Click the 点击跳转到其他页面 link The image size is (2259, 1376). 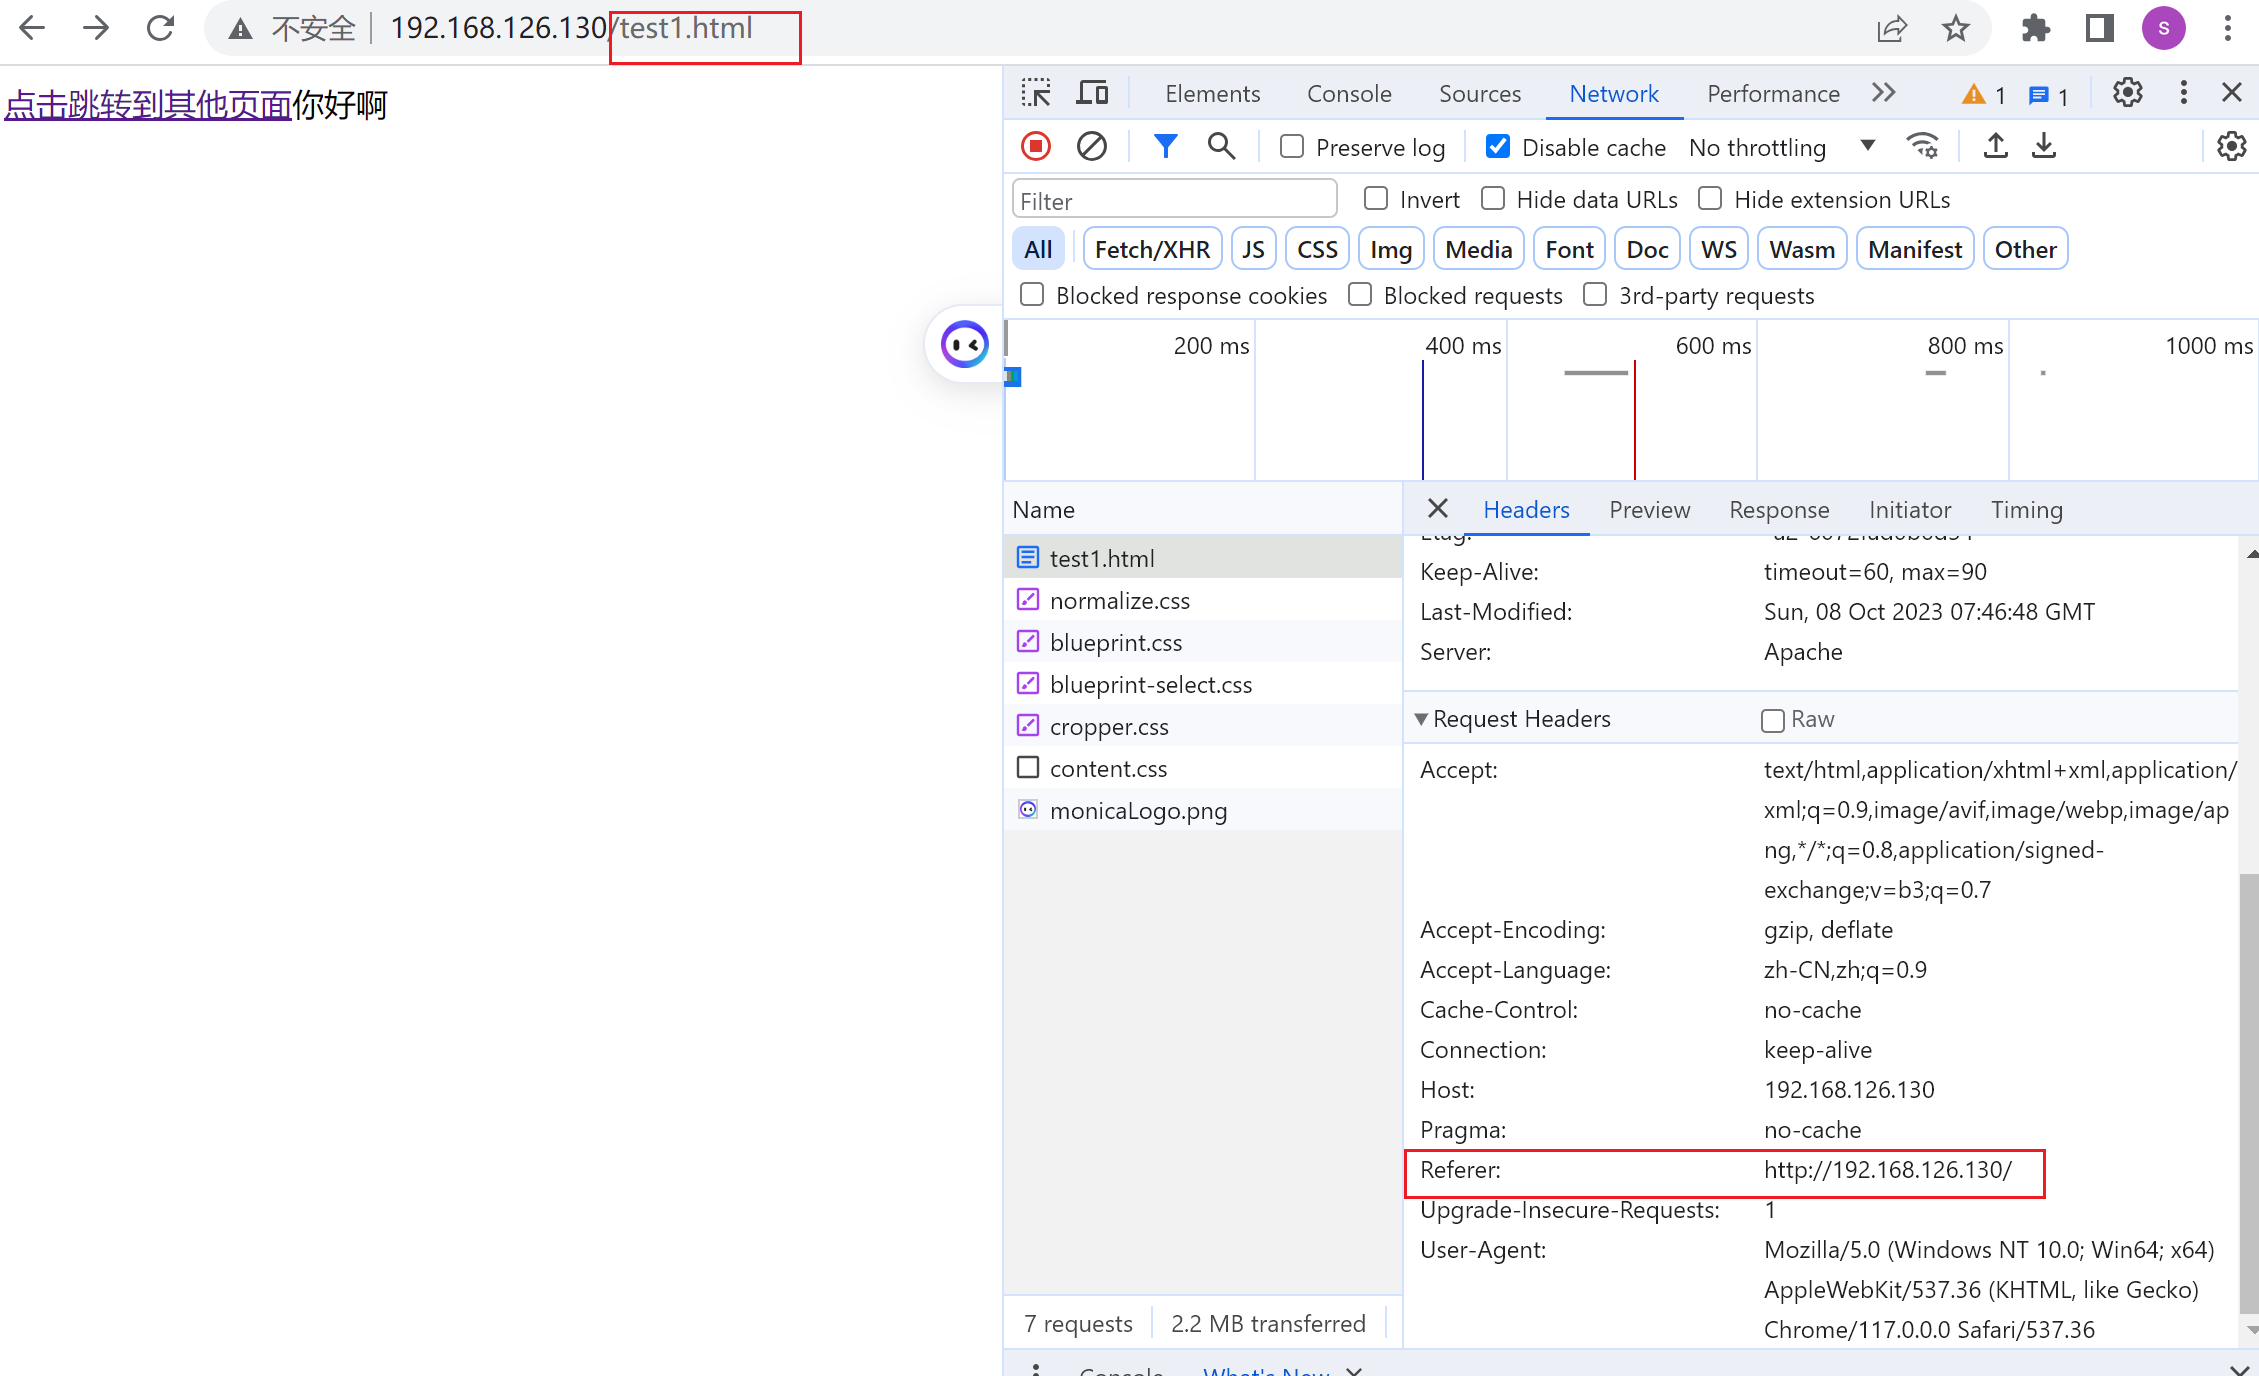(x=148, y=105)
